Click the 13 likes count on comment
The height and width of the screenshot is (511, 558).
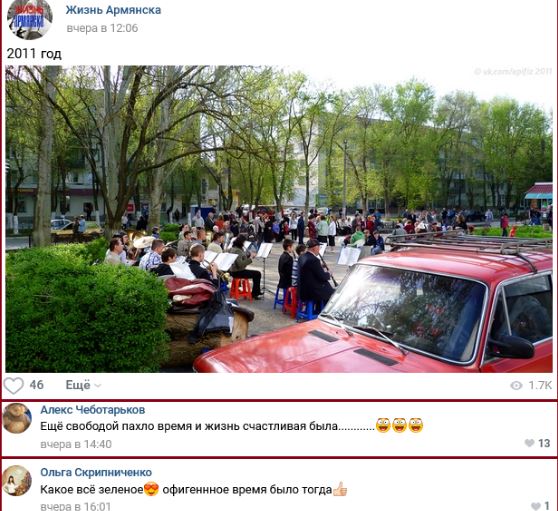(x=544, y=443)
